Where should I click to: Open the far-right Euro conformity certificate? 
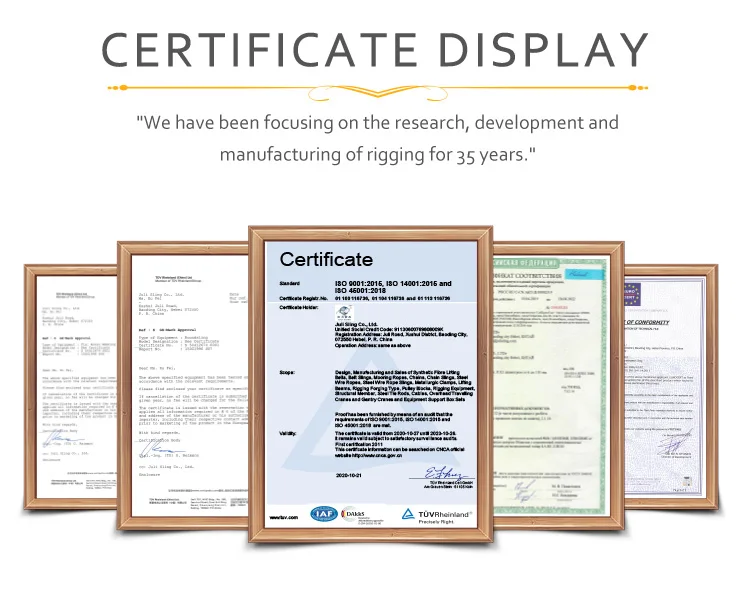click(x=671, y=387)
